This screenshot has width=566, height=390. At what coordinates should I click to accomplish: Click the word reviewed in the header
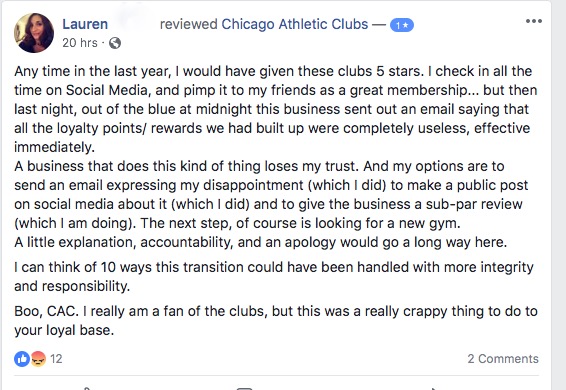click(188, 24)
